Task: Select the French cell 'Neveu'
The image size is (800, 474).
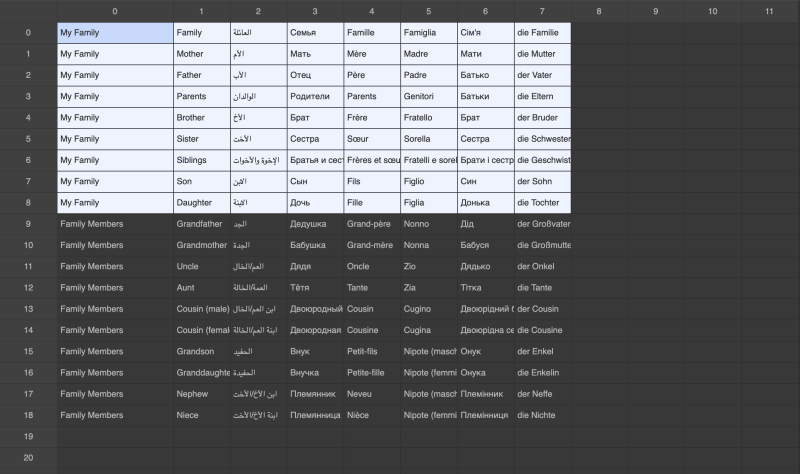Action: click(x=372, y=394)
